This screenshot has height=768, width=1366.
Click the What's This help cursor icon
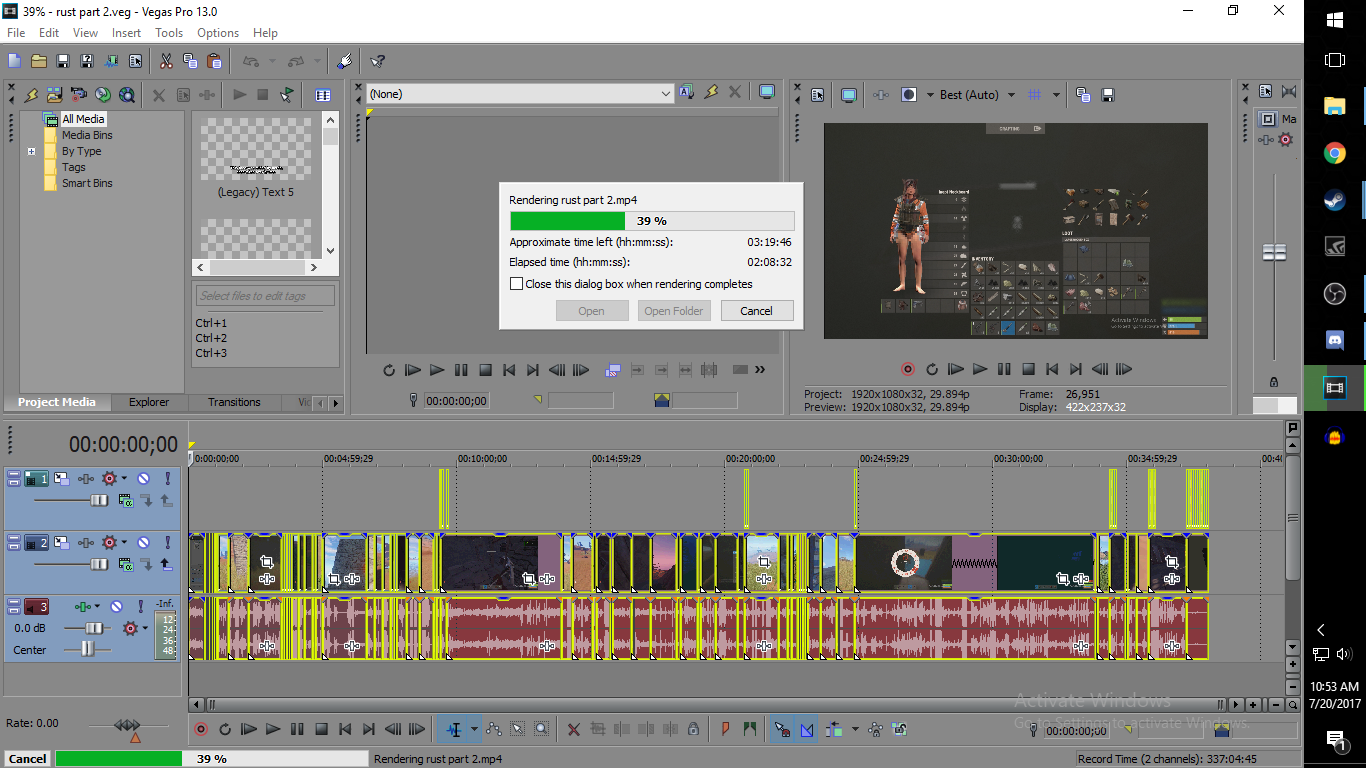[x=377, y=61]
